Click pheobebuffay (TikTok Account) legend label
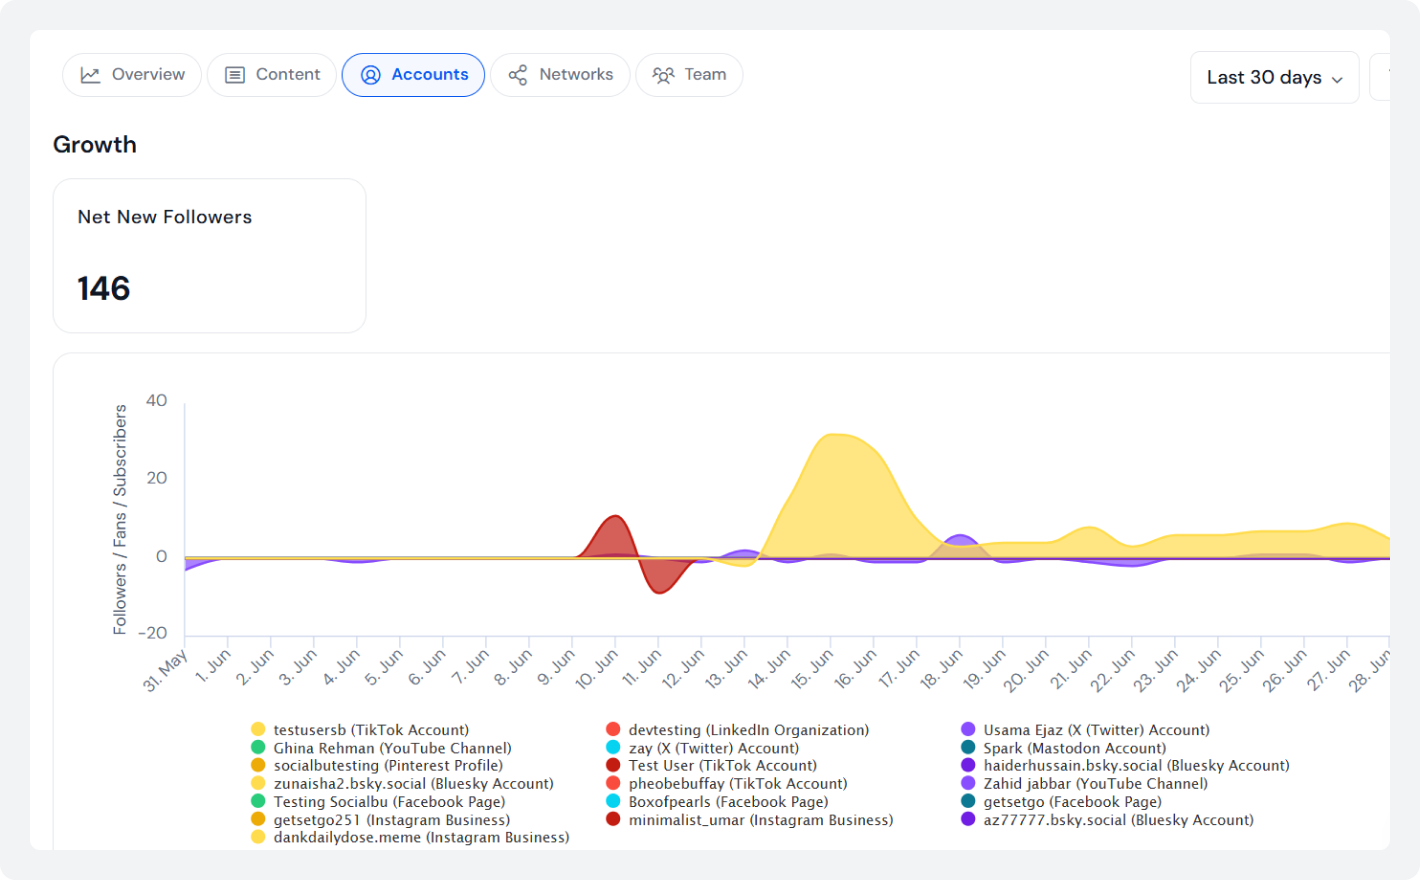Screen dimensions: 1420x880 pyautogui.click(x=738, y=784)
